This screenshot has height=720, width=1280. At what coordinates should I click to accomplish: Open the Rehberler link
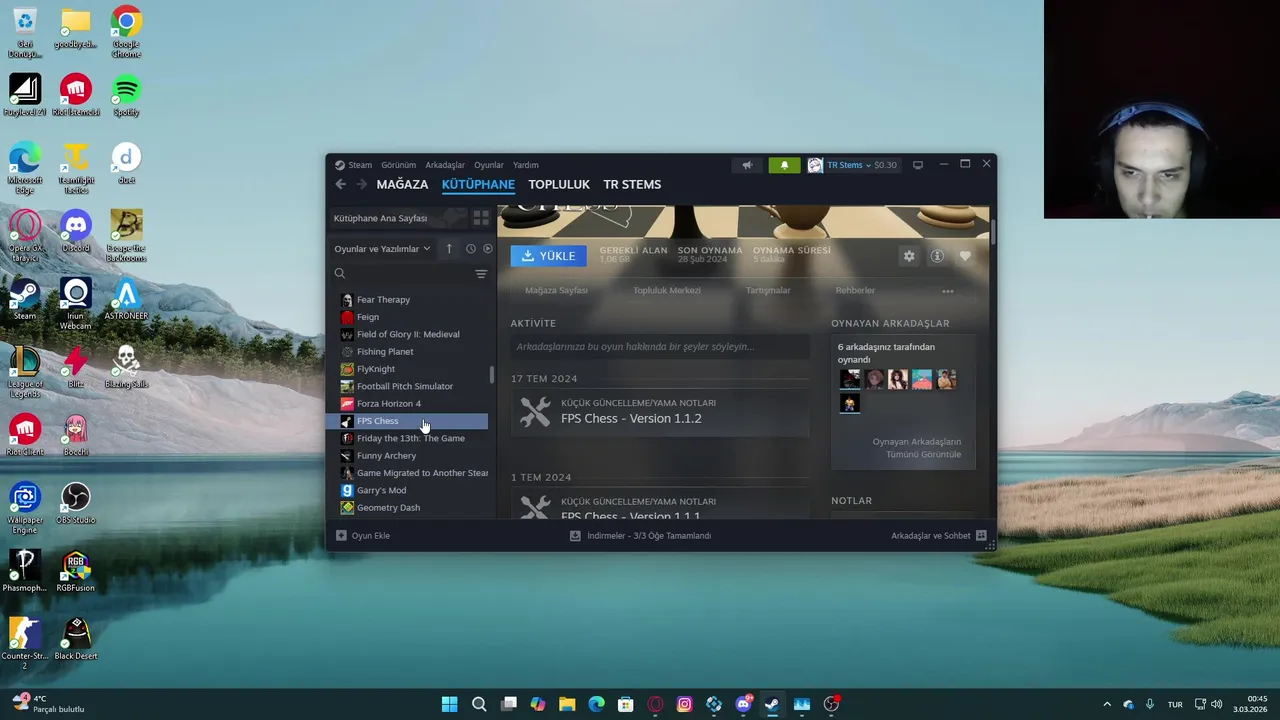pyautogui.click(x=855, y=290)
